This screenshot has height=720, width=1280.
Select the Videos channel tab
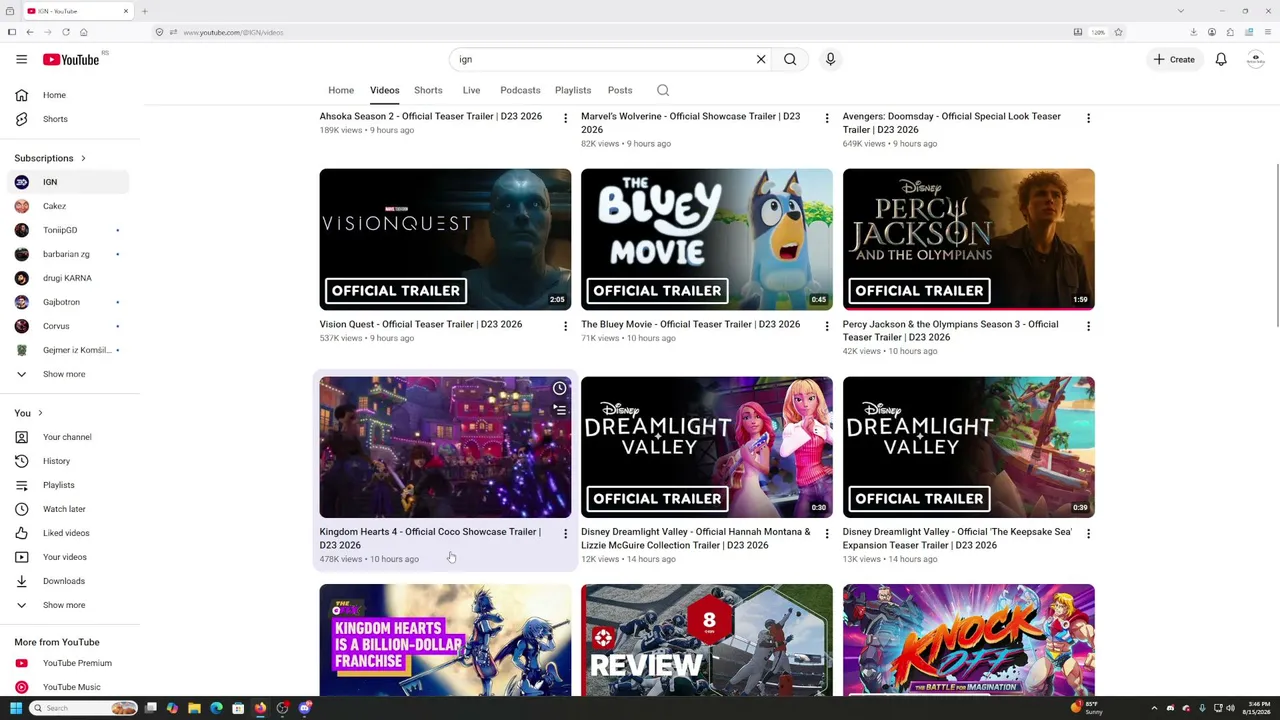385,90
